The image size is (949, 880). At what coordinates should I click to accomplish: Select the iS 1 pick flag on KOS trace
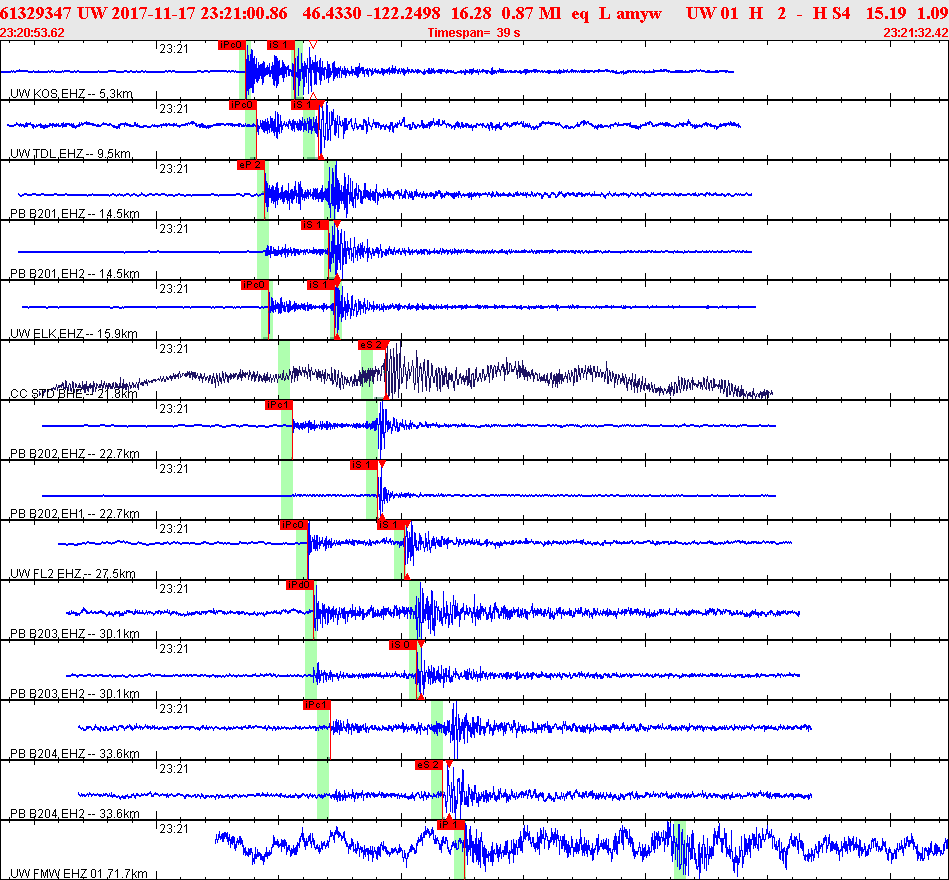point(281,45)
